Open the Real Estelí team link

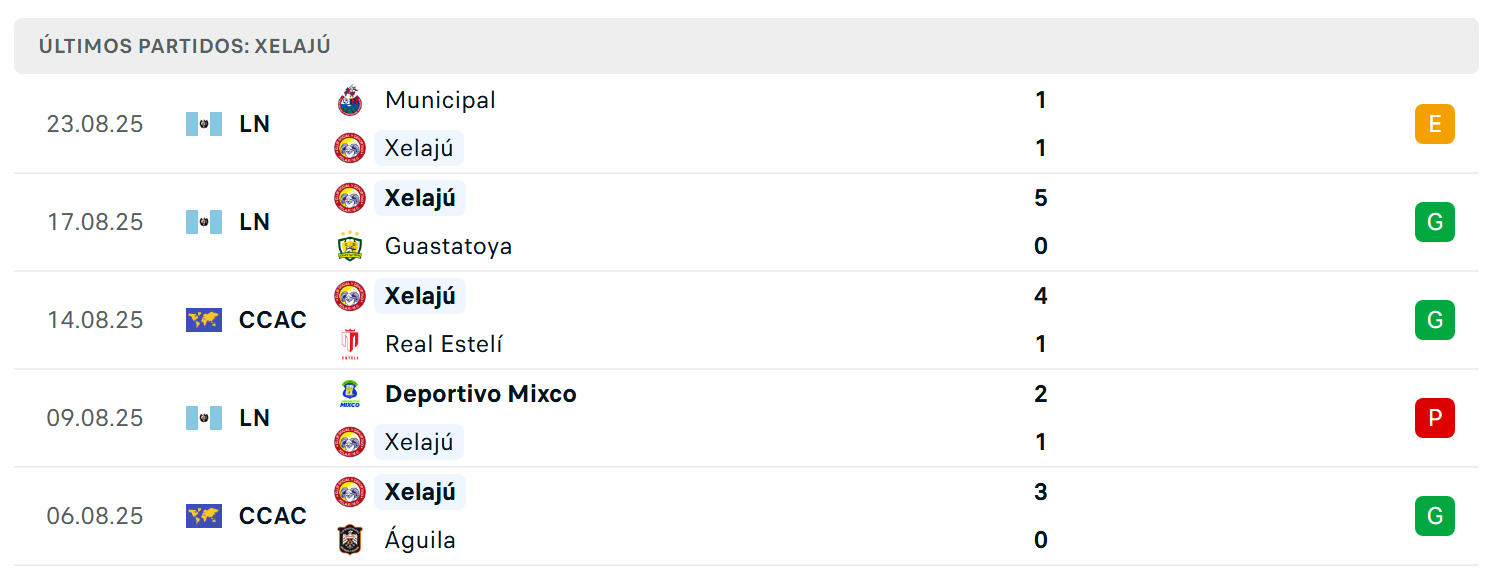[444, 344]
